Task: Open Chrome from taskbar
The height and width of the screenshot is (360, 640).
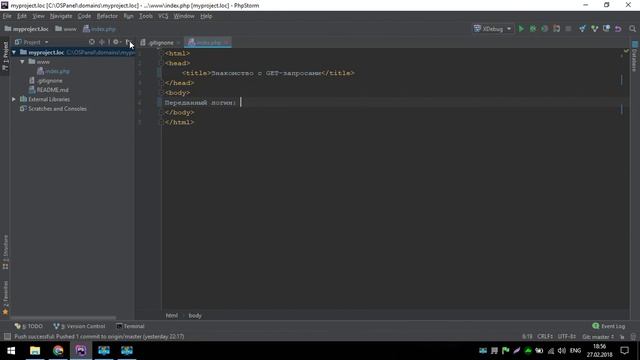Action: (58, 351)
